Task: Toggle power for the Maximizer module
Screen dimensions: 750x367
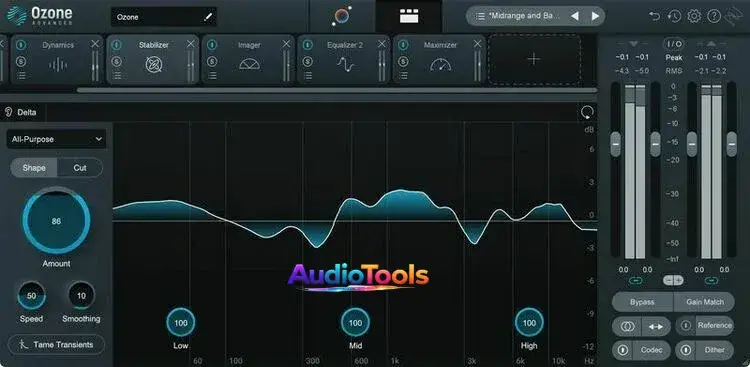Action: [403, 45]
